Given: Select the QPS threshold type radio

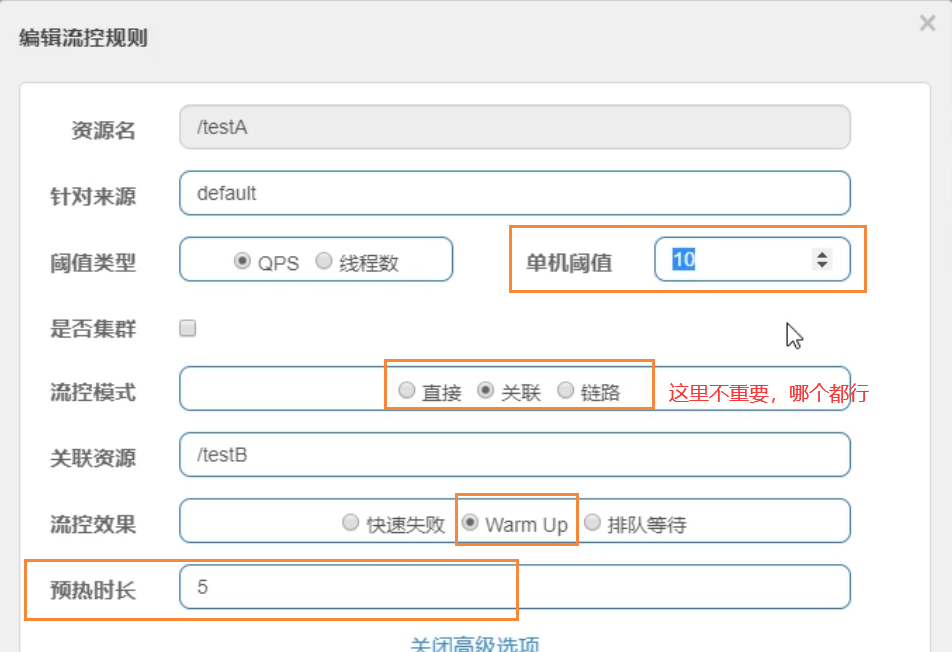Looking at the screenshot, I should pos(242,261).
